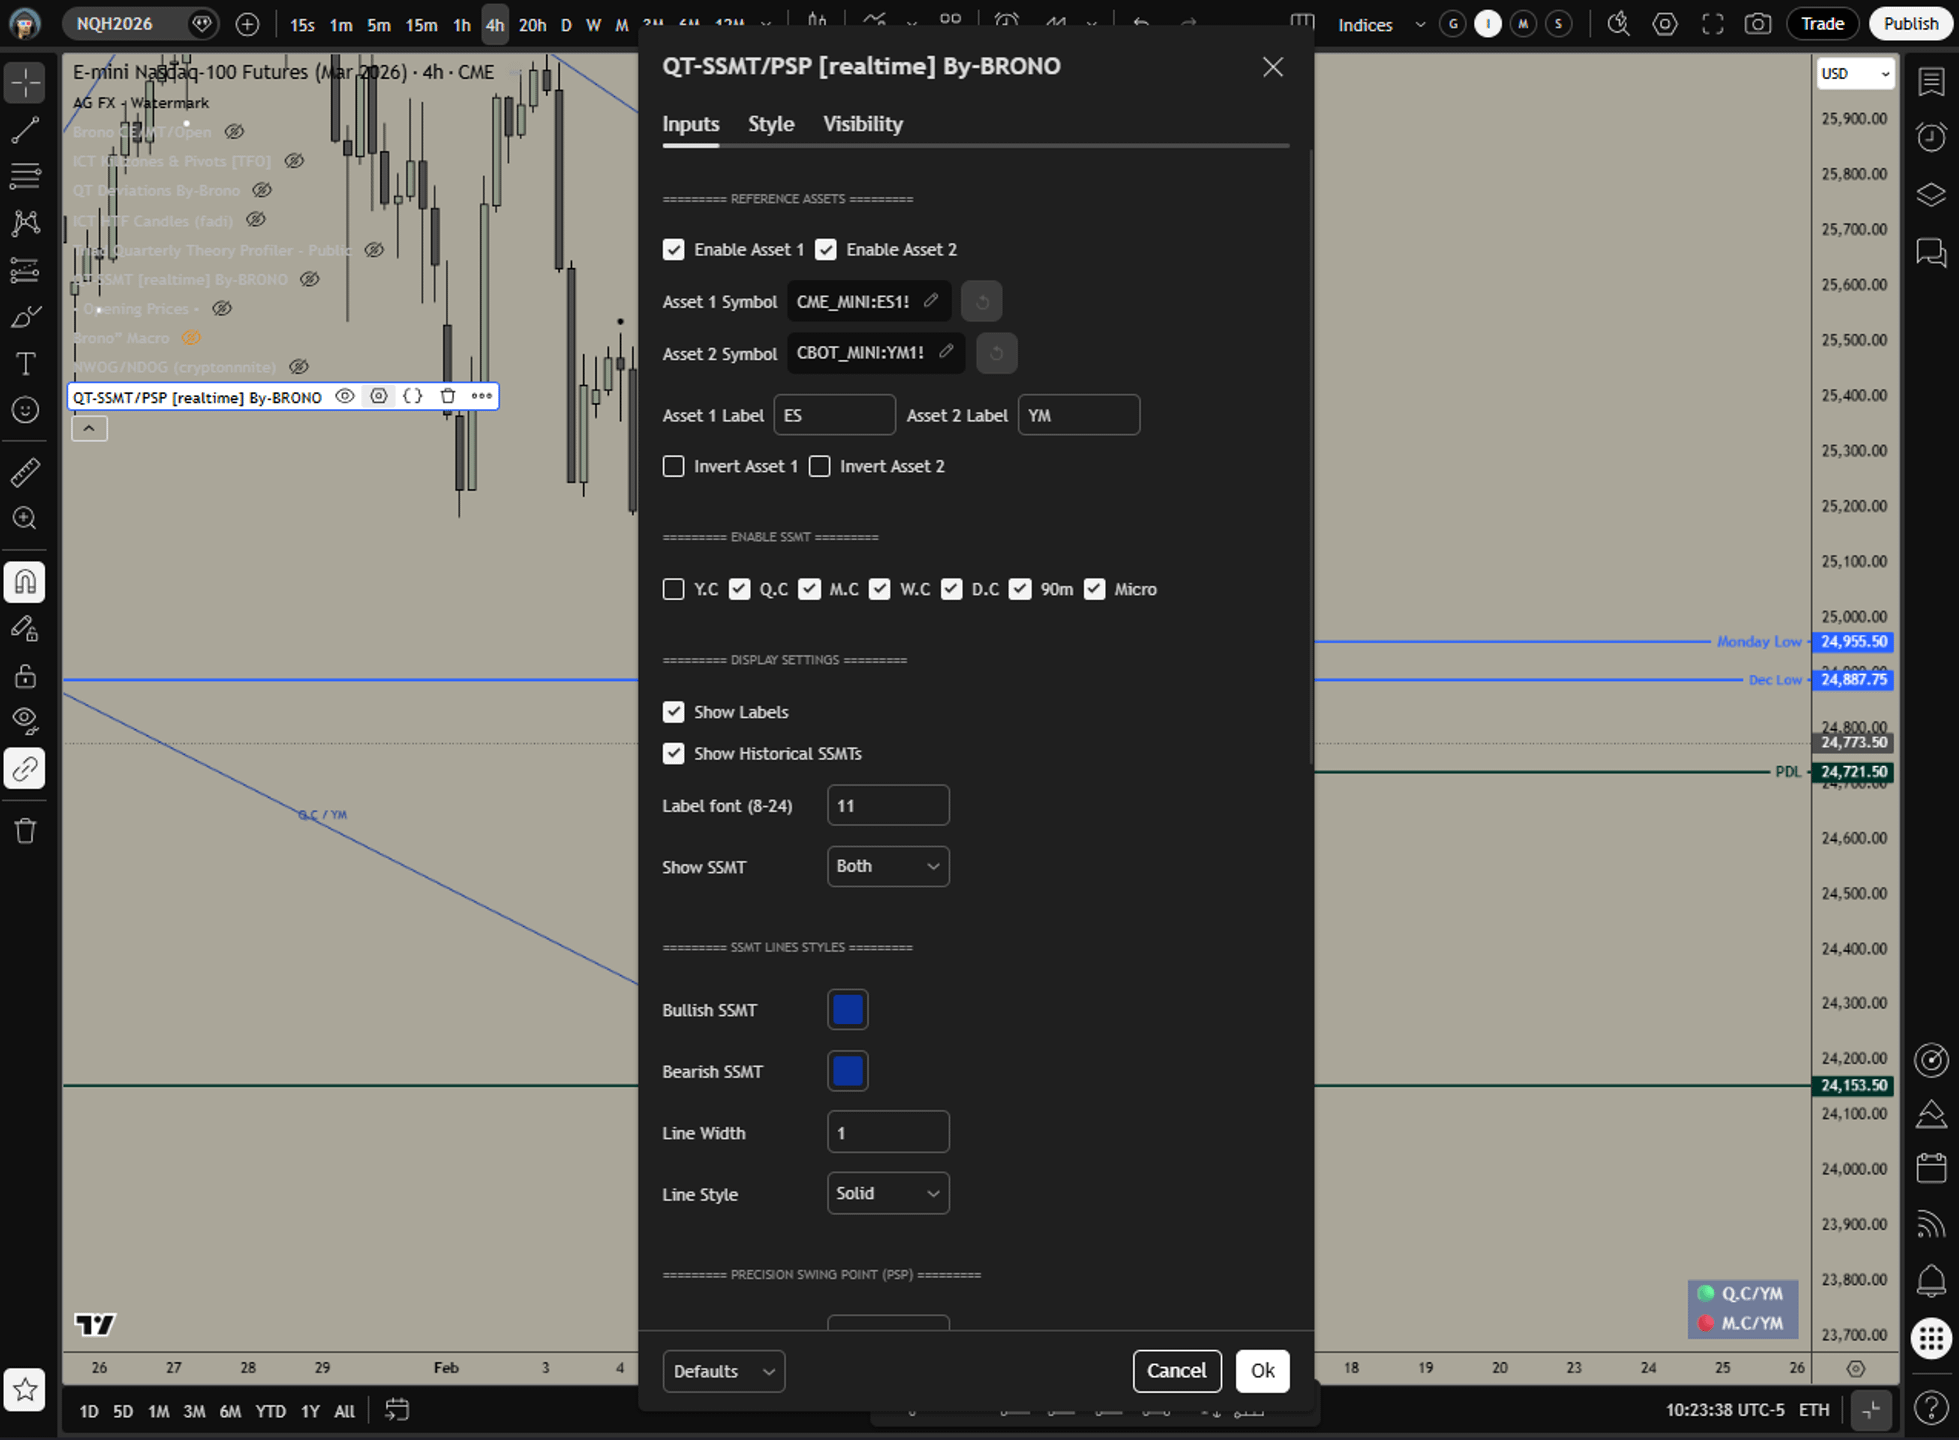Check Invert Asset 1
This screenshot has width=1959, height=1440.
[674, 466]
